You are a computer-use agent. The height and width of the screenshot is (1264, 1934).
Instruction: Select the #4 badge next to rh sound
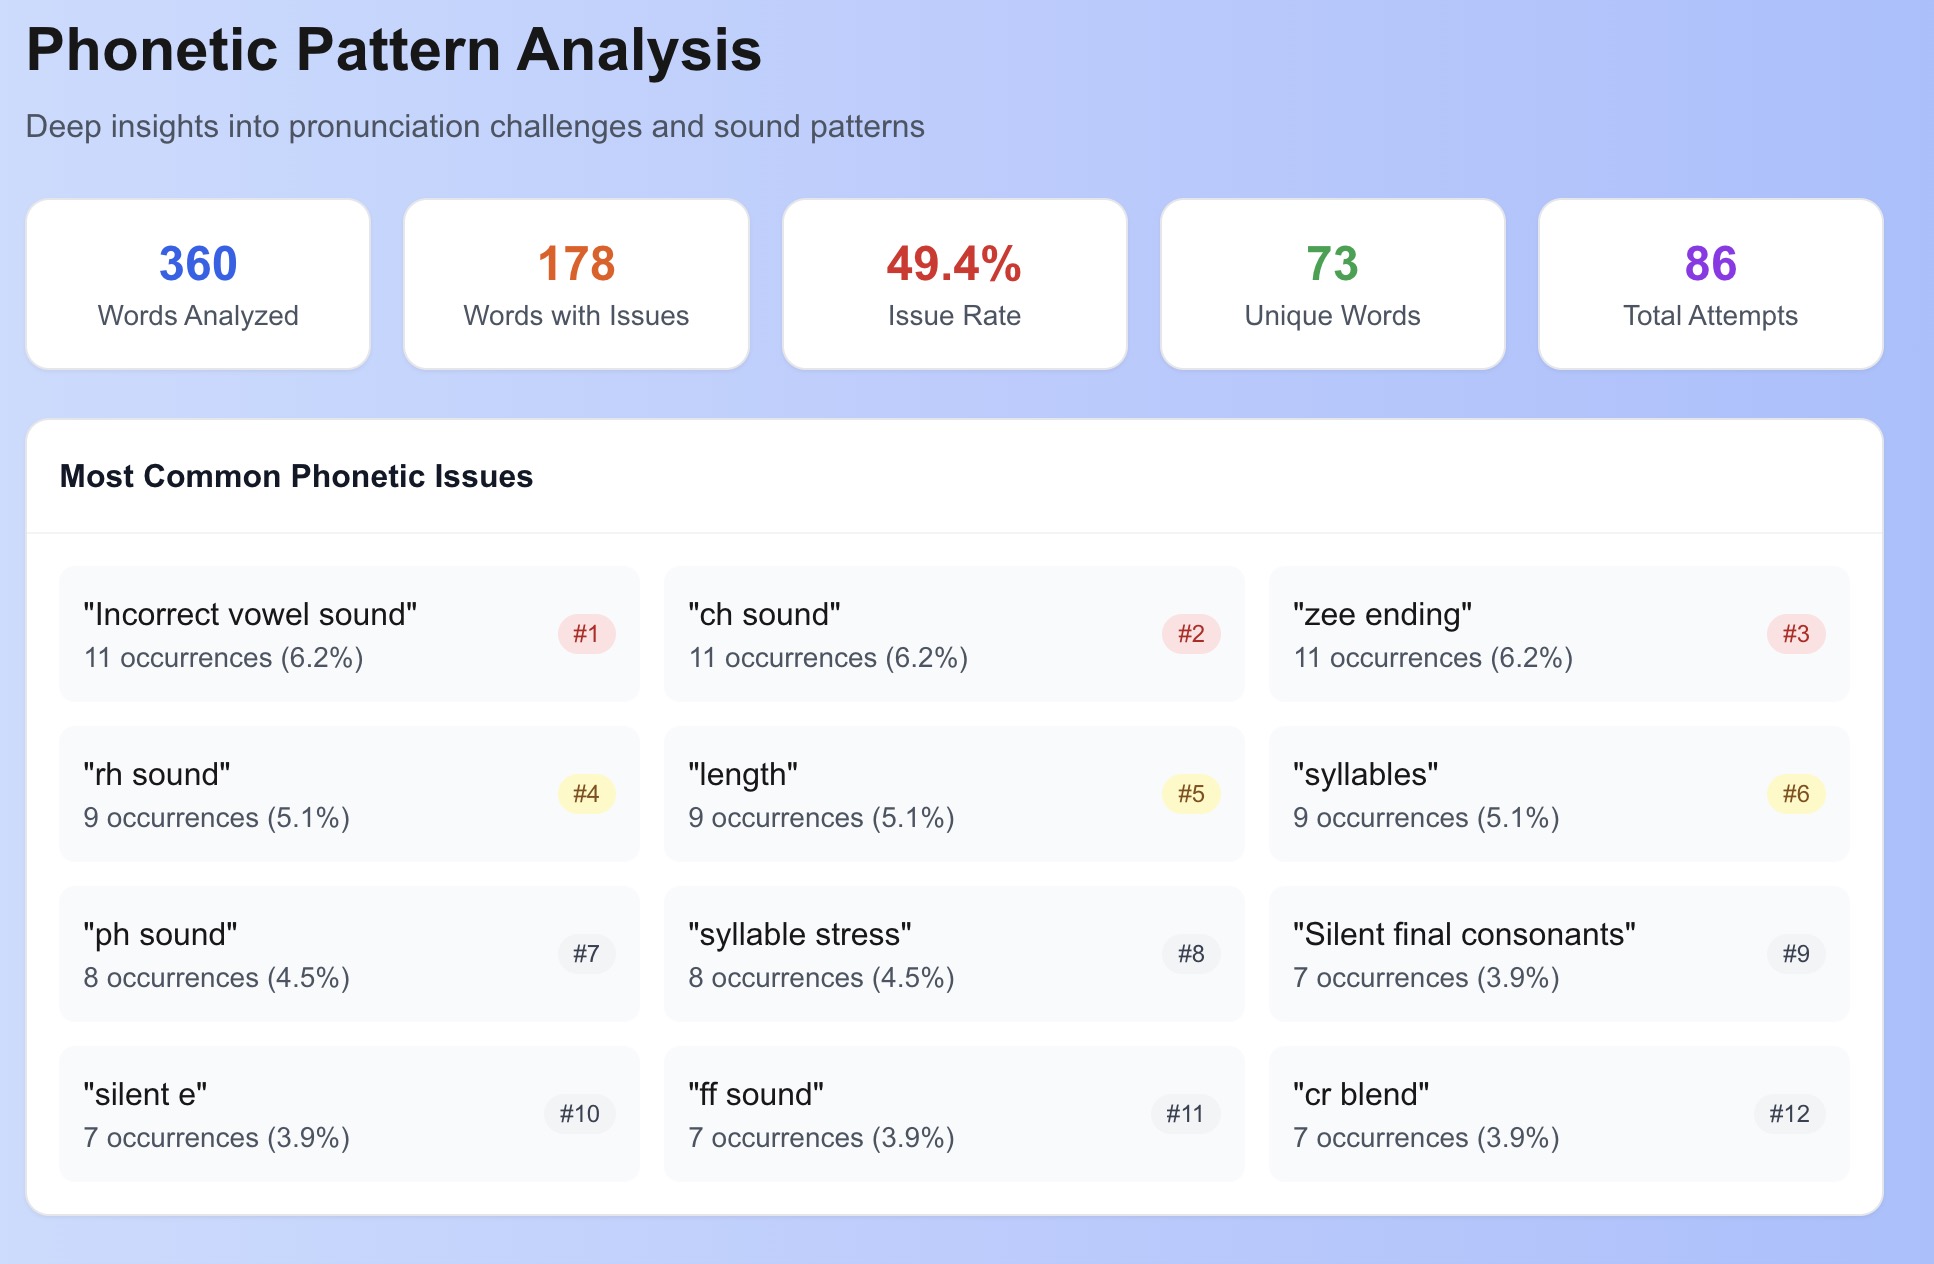point(585,793)
